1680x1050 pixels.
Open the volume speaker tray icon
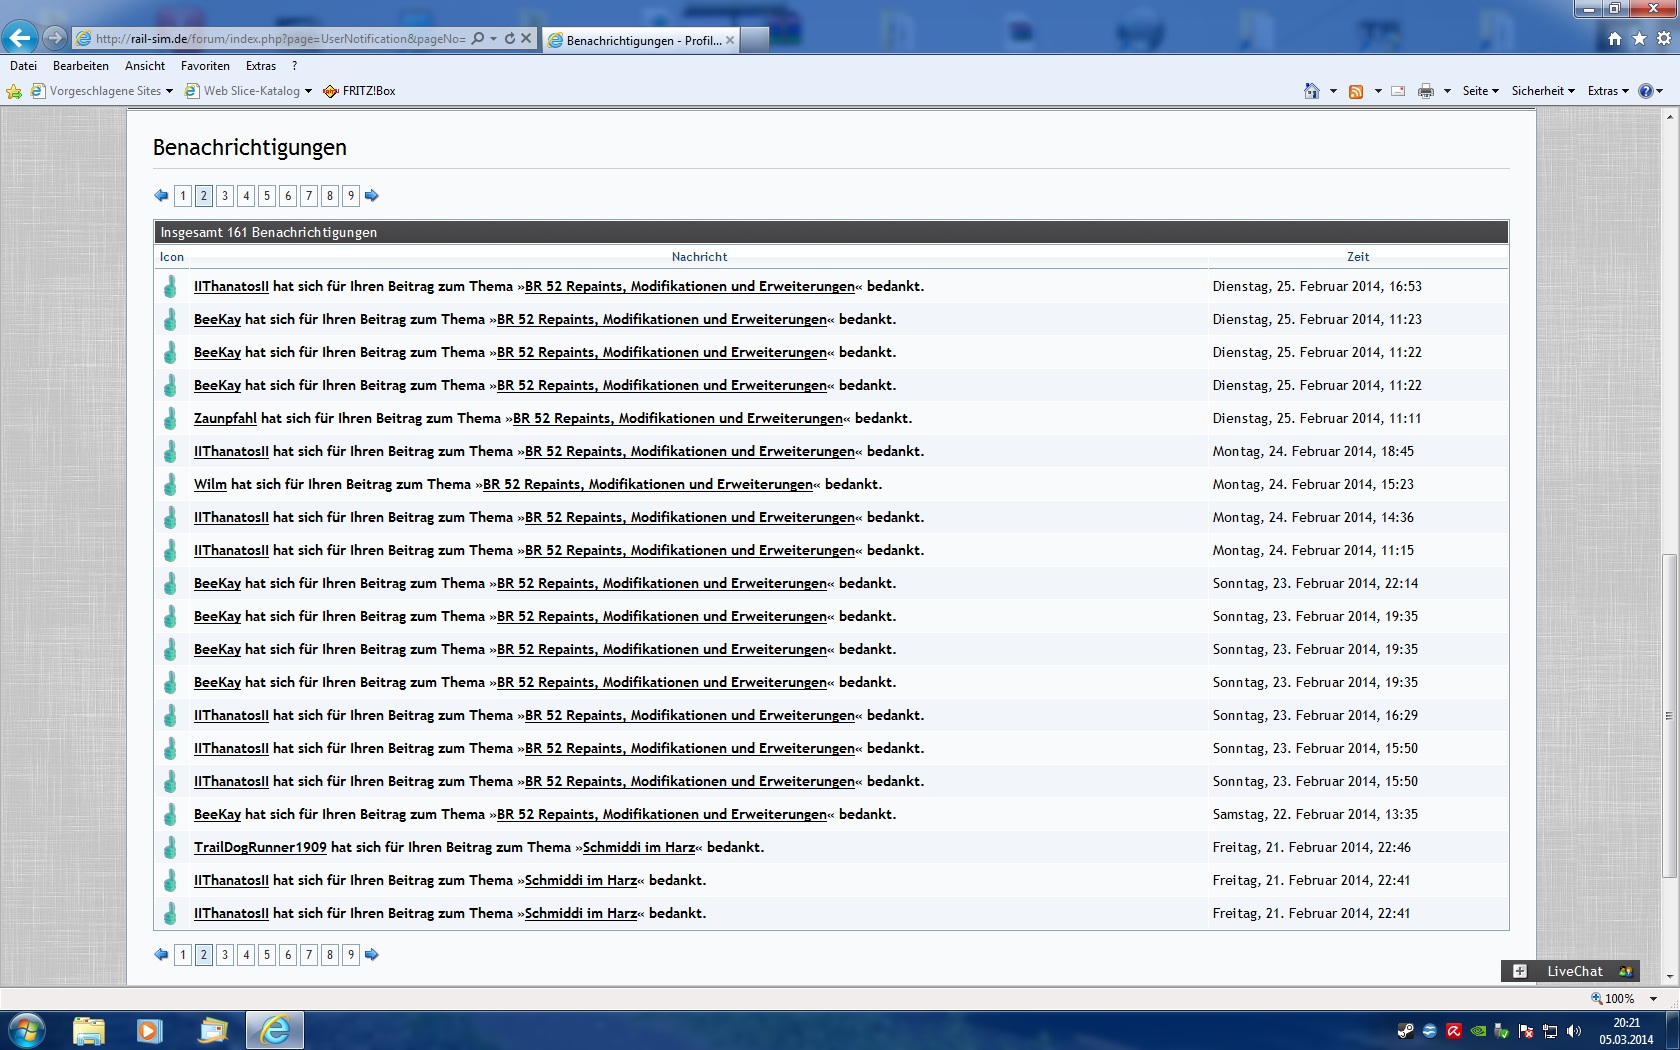click(1574, 1031)
